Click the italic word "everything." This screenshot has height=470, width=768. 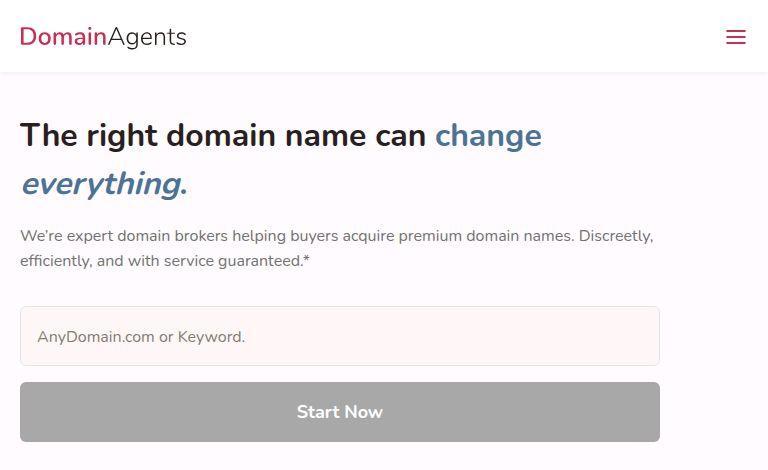pyautogui.click(x=104, y=185)
